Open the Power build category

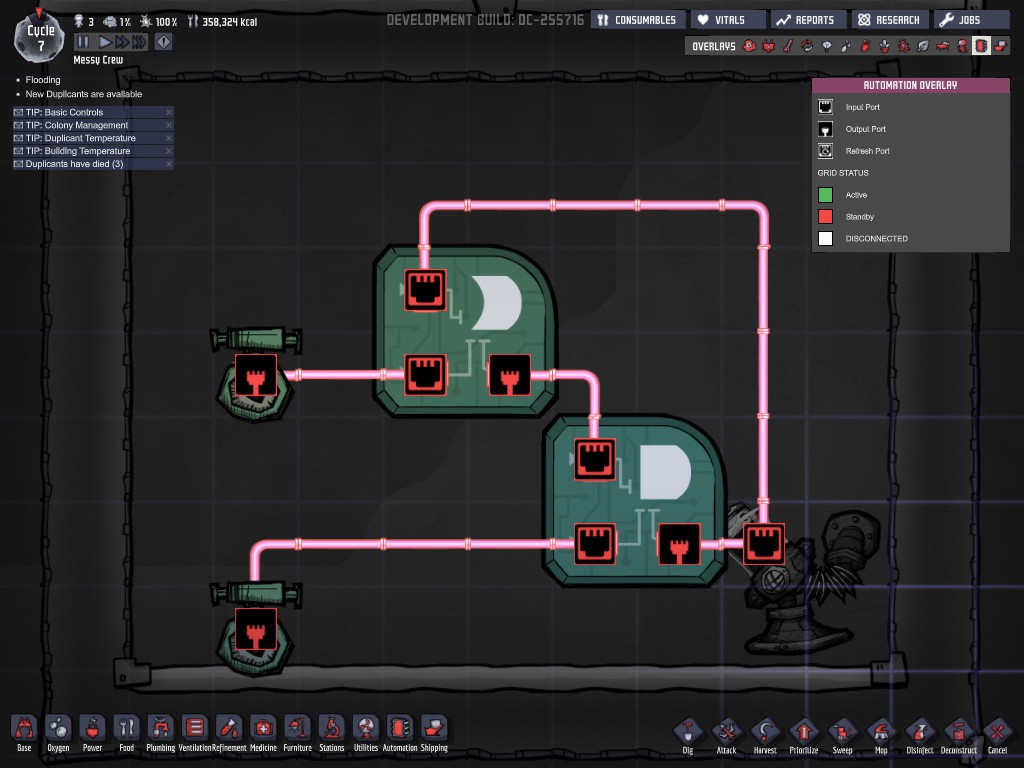click(x=92, y=729)
